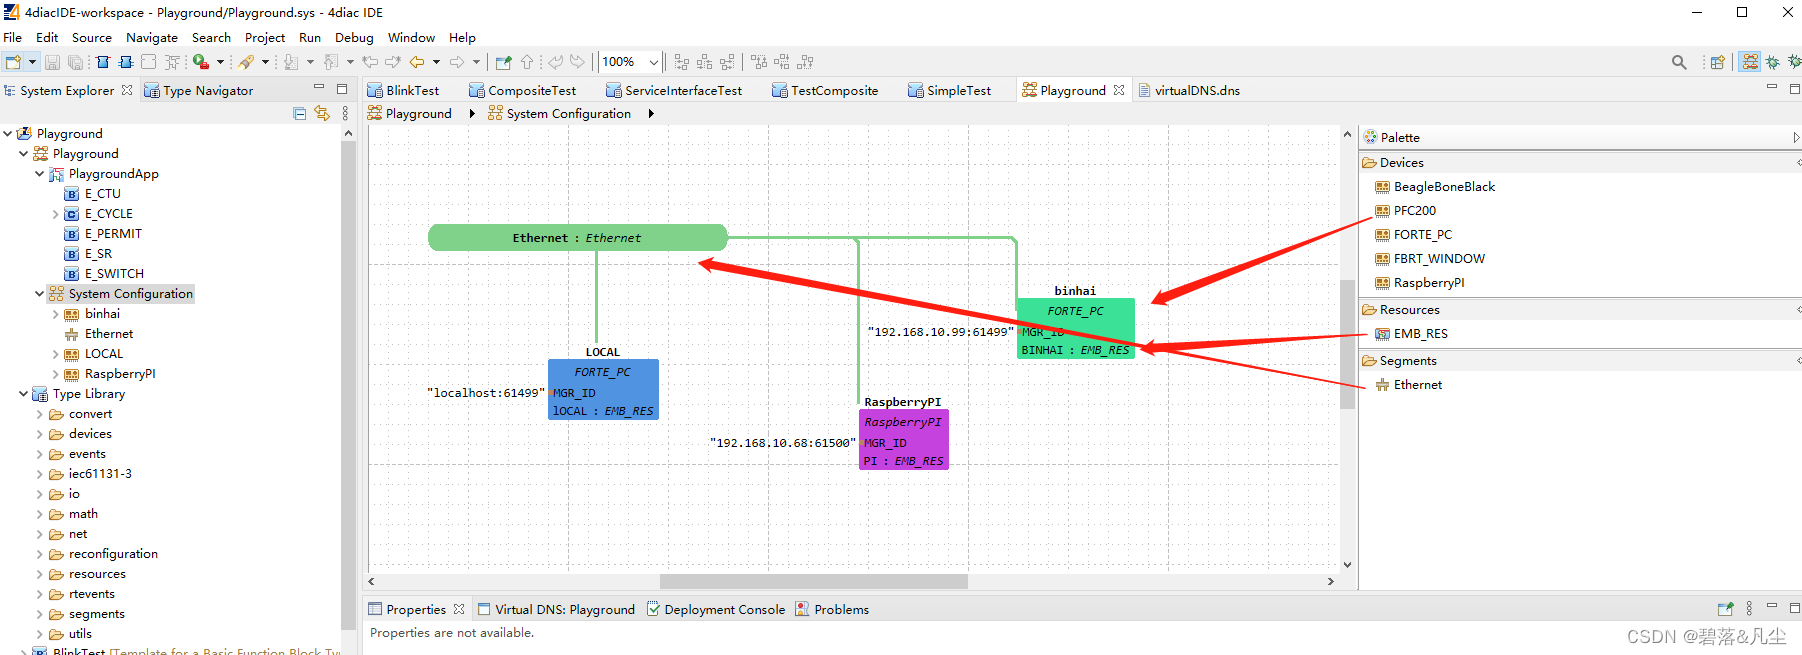Expand the E_CYCLE tree node
This screenshot has height=655, width=1802.
(x=55, y=214)
